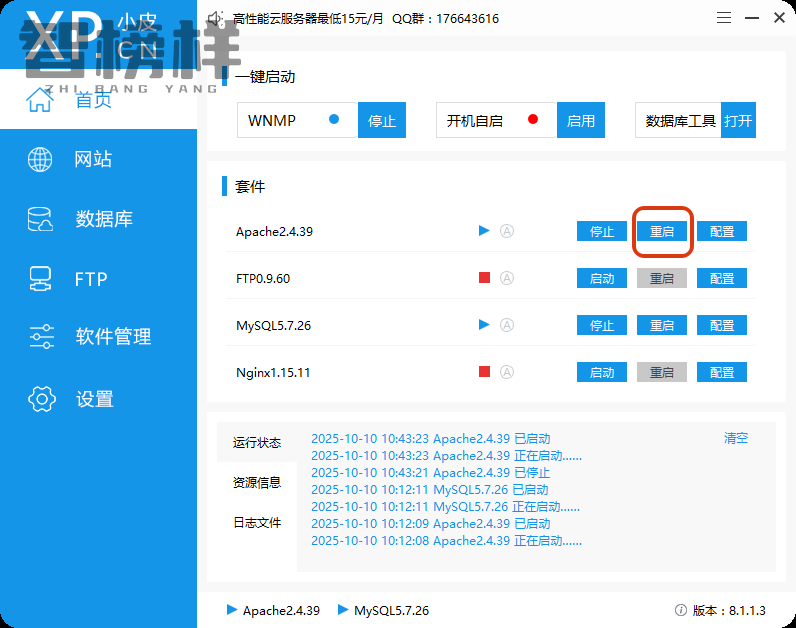Click the gear icon for 设置
This screenshot has height=628, width=796.
42,399
